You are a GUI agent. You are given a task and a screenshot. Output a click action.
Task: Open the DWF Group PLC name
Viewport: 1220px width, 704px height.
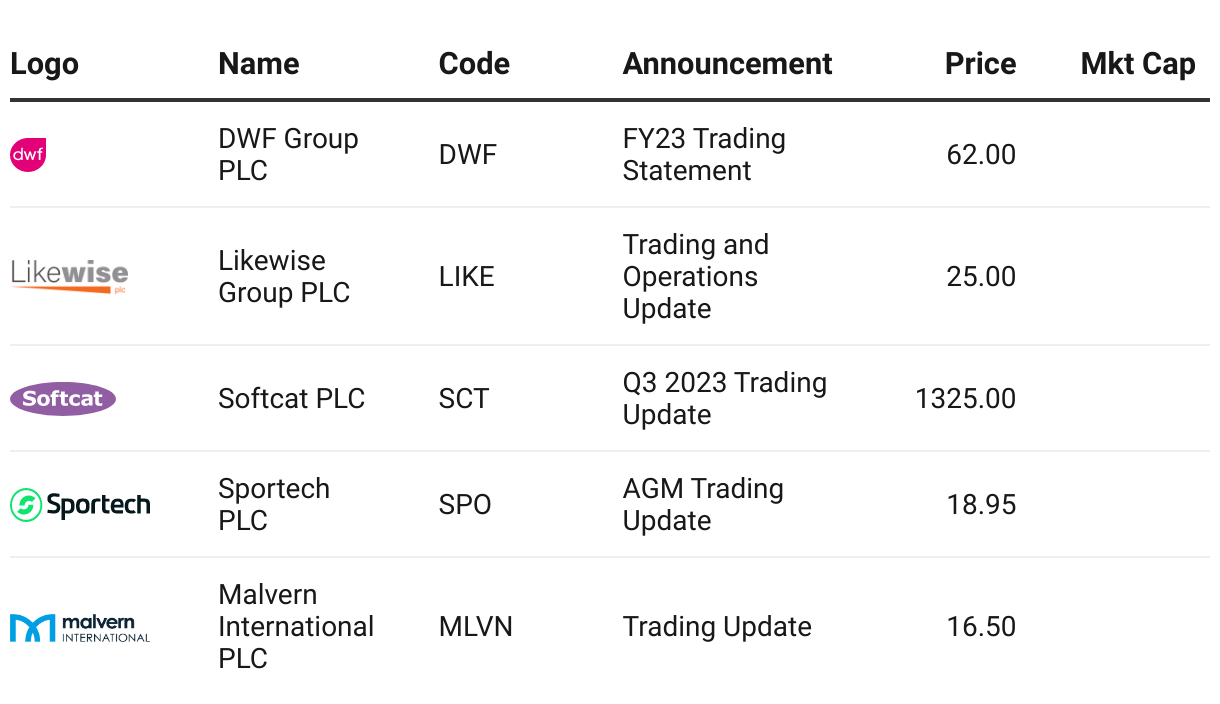click(288, 155)
